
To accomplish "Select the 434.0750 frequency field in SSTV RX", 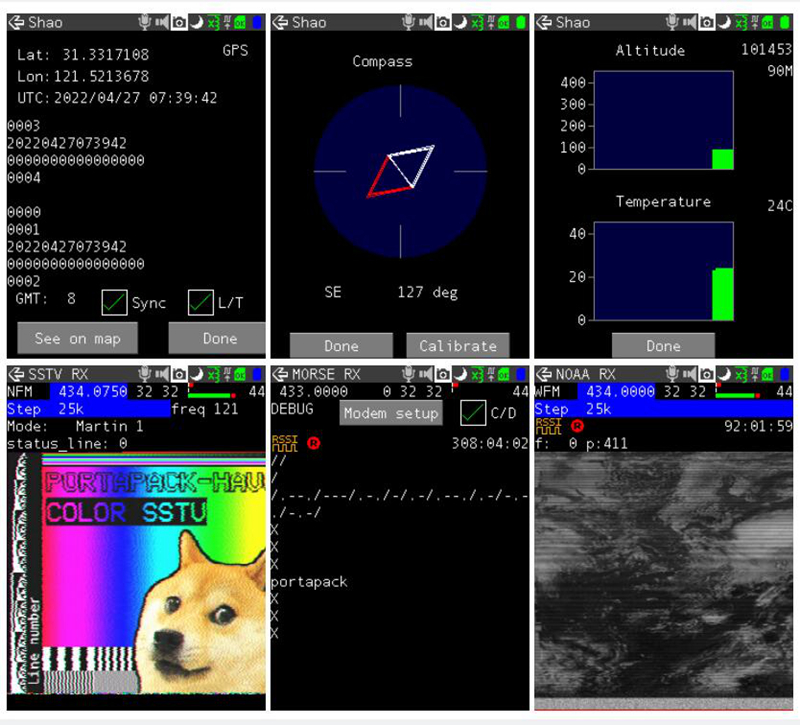I will tap(84, 392).
